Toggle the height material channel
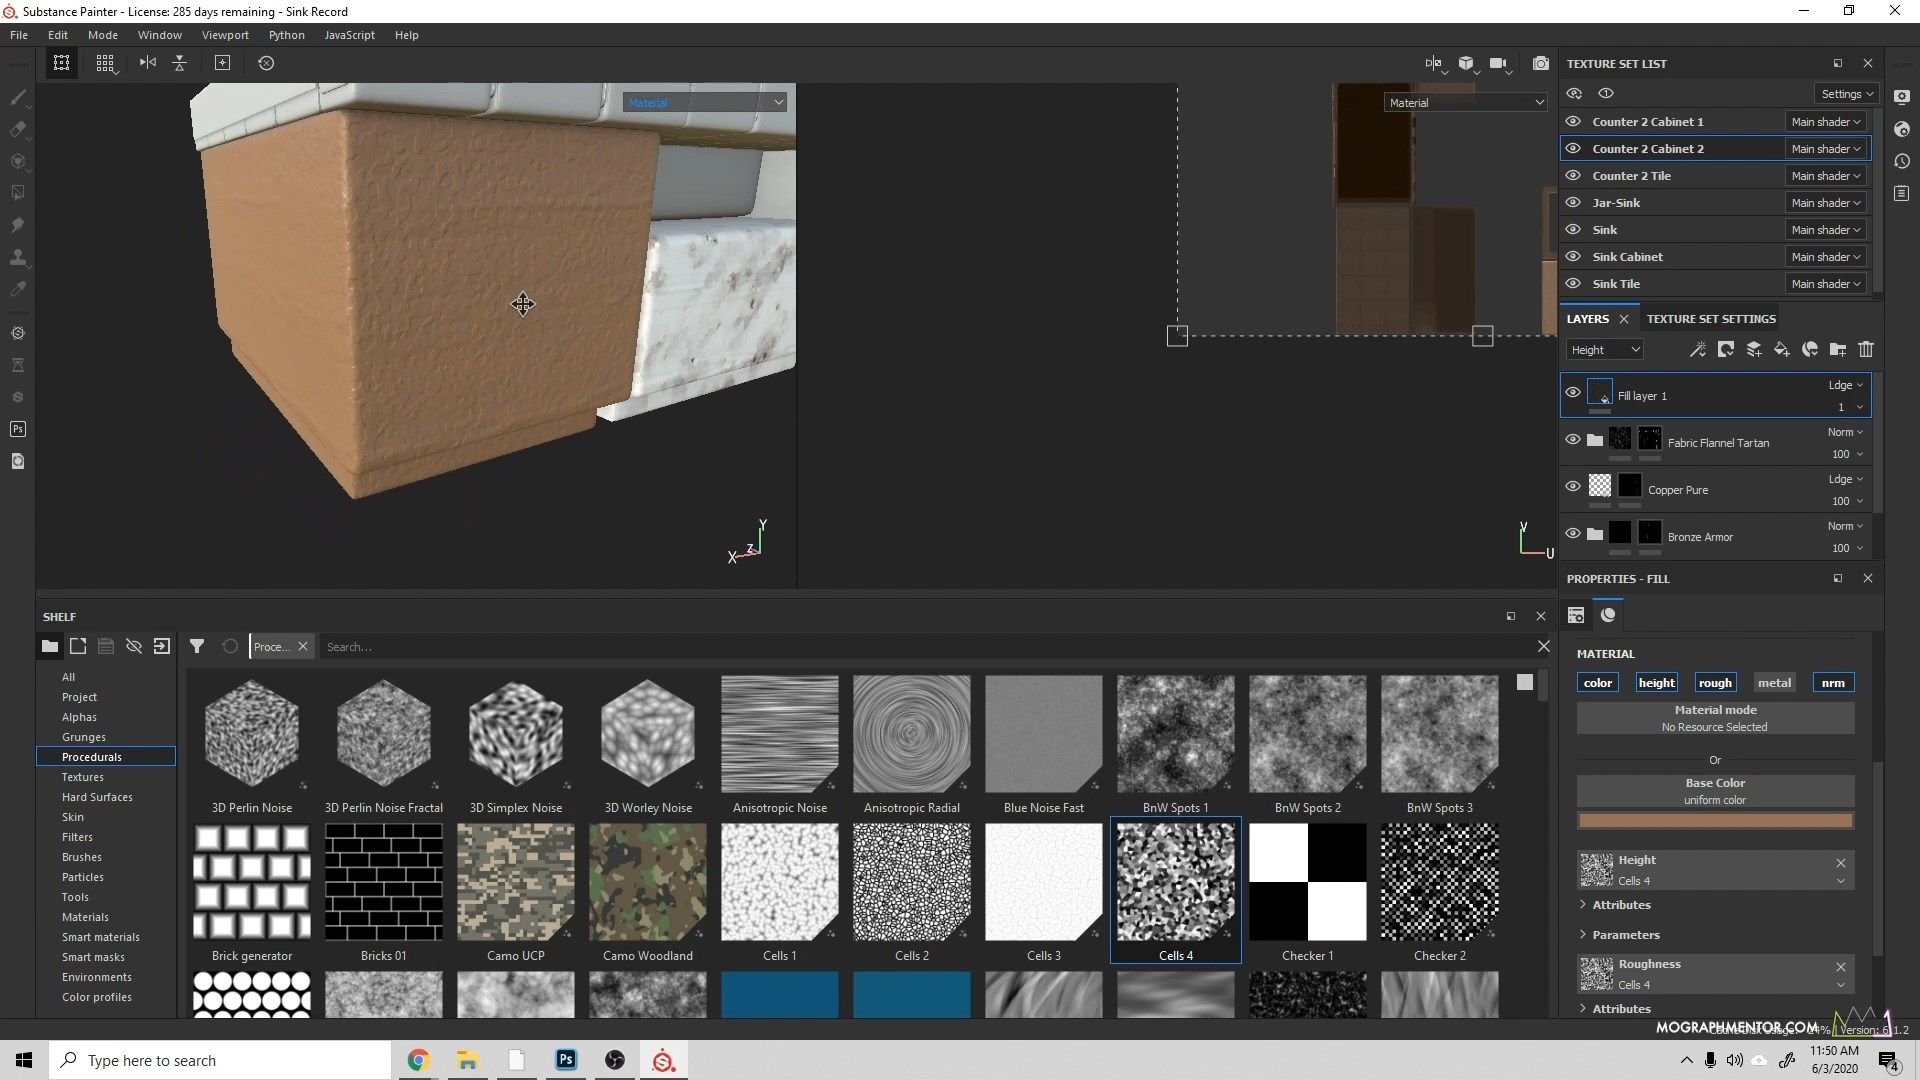1920x1080 pixels. click(x=1656, y=682)
